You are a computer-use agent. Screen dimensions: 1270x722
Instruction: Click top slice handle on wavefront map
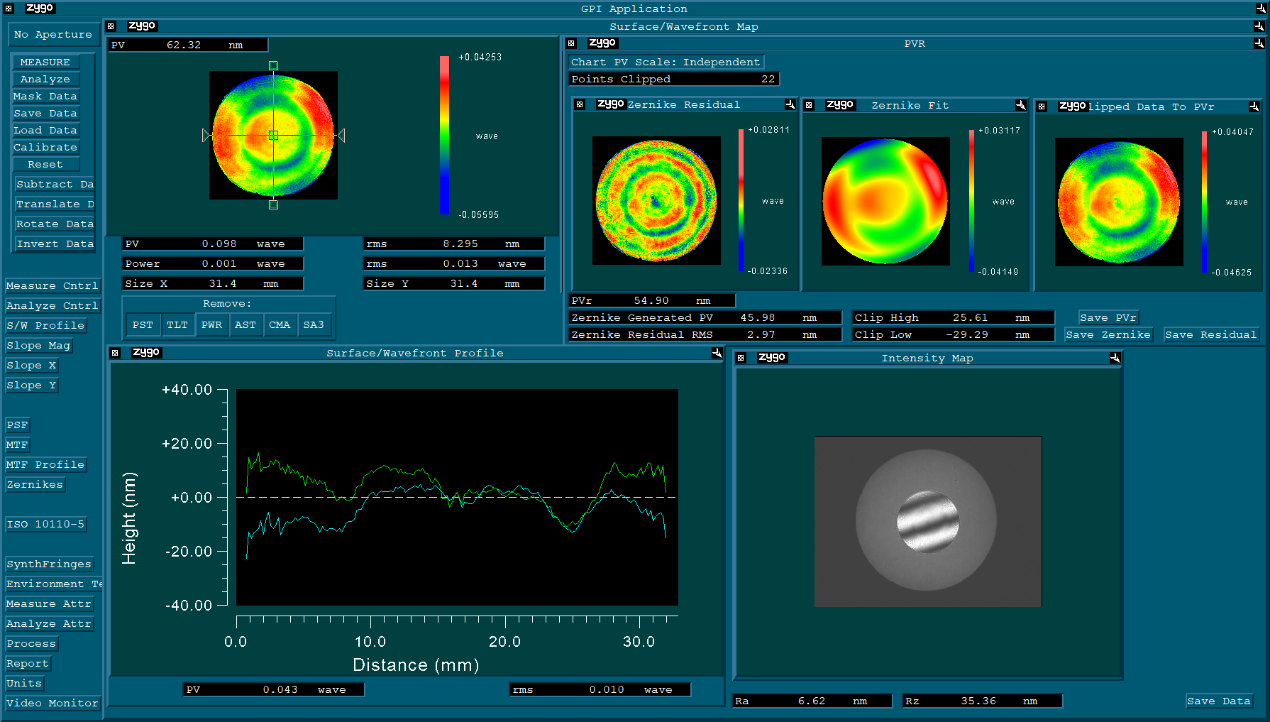273,65
